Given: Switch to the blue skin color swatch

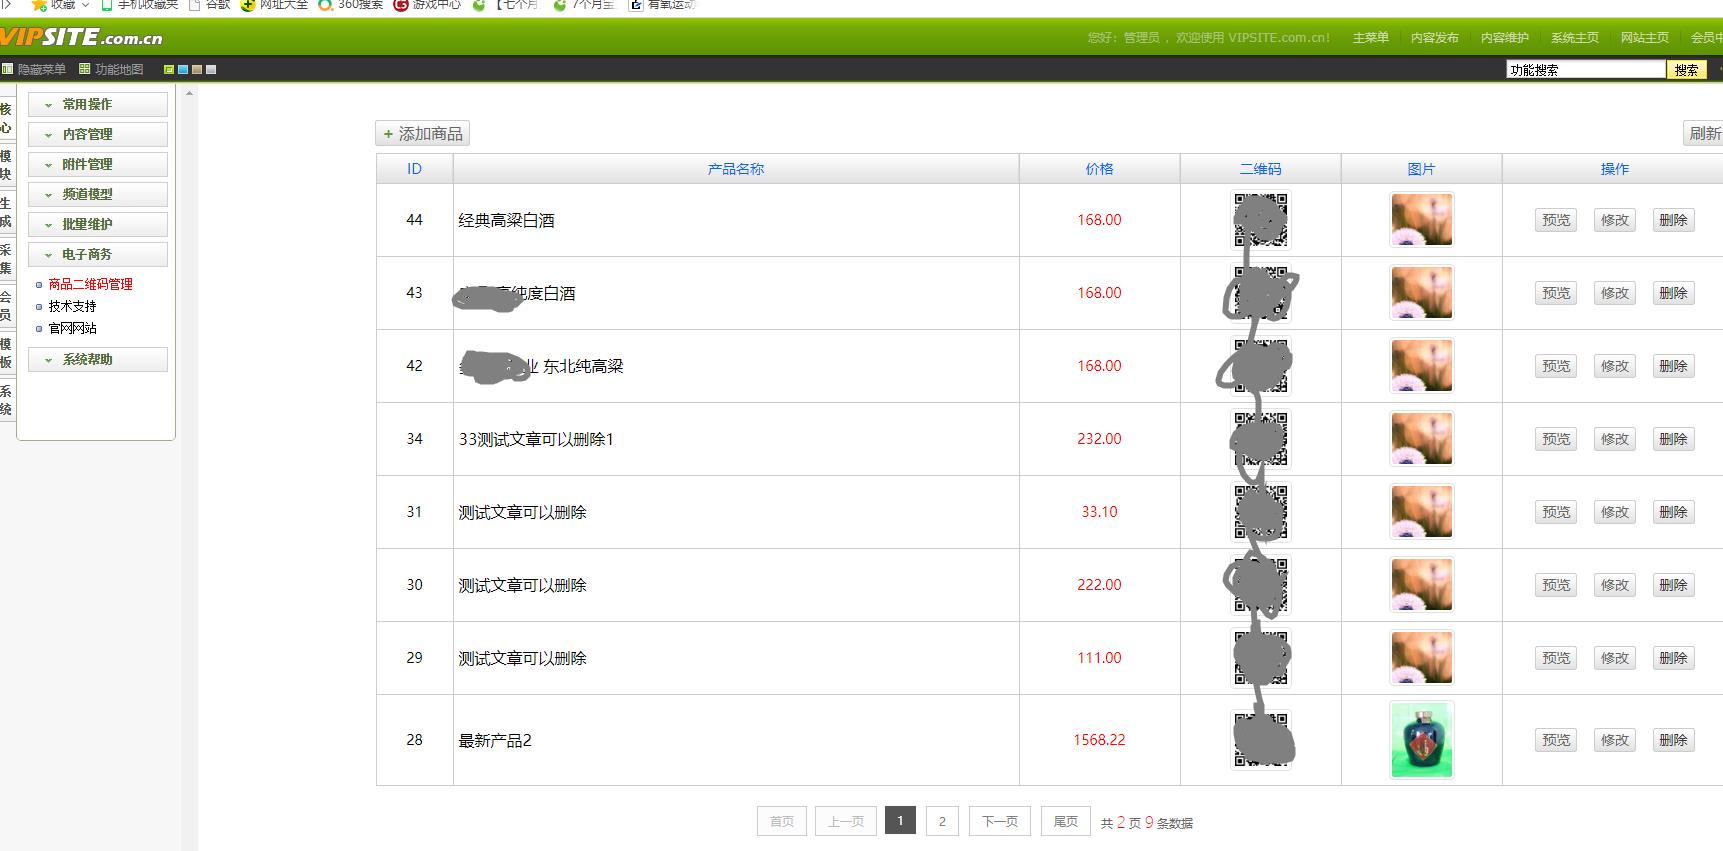Looking at the screenshot, I should (x=183, y=69).
